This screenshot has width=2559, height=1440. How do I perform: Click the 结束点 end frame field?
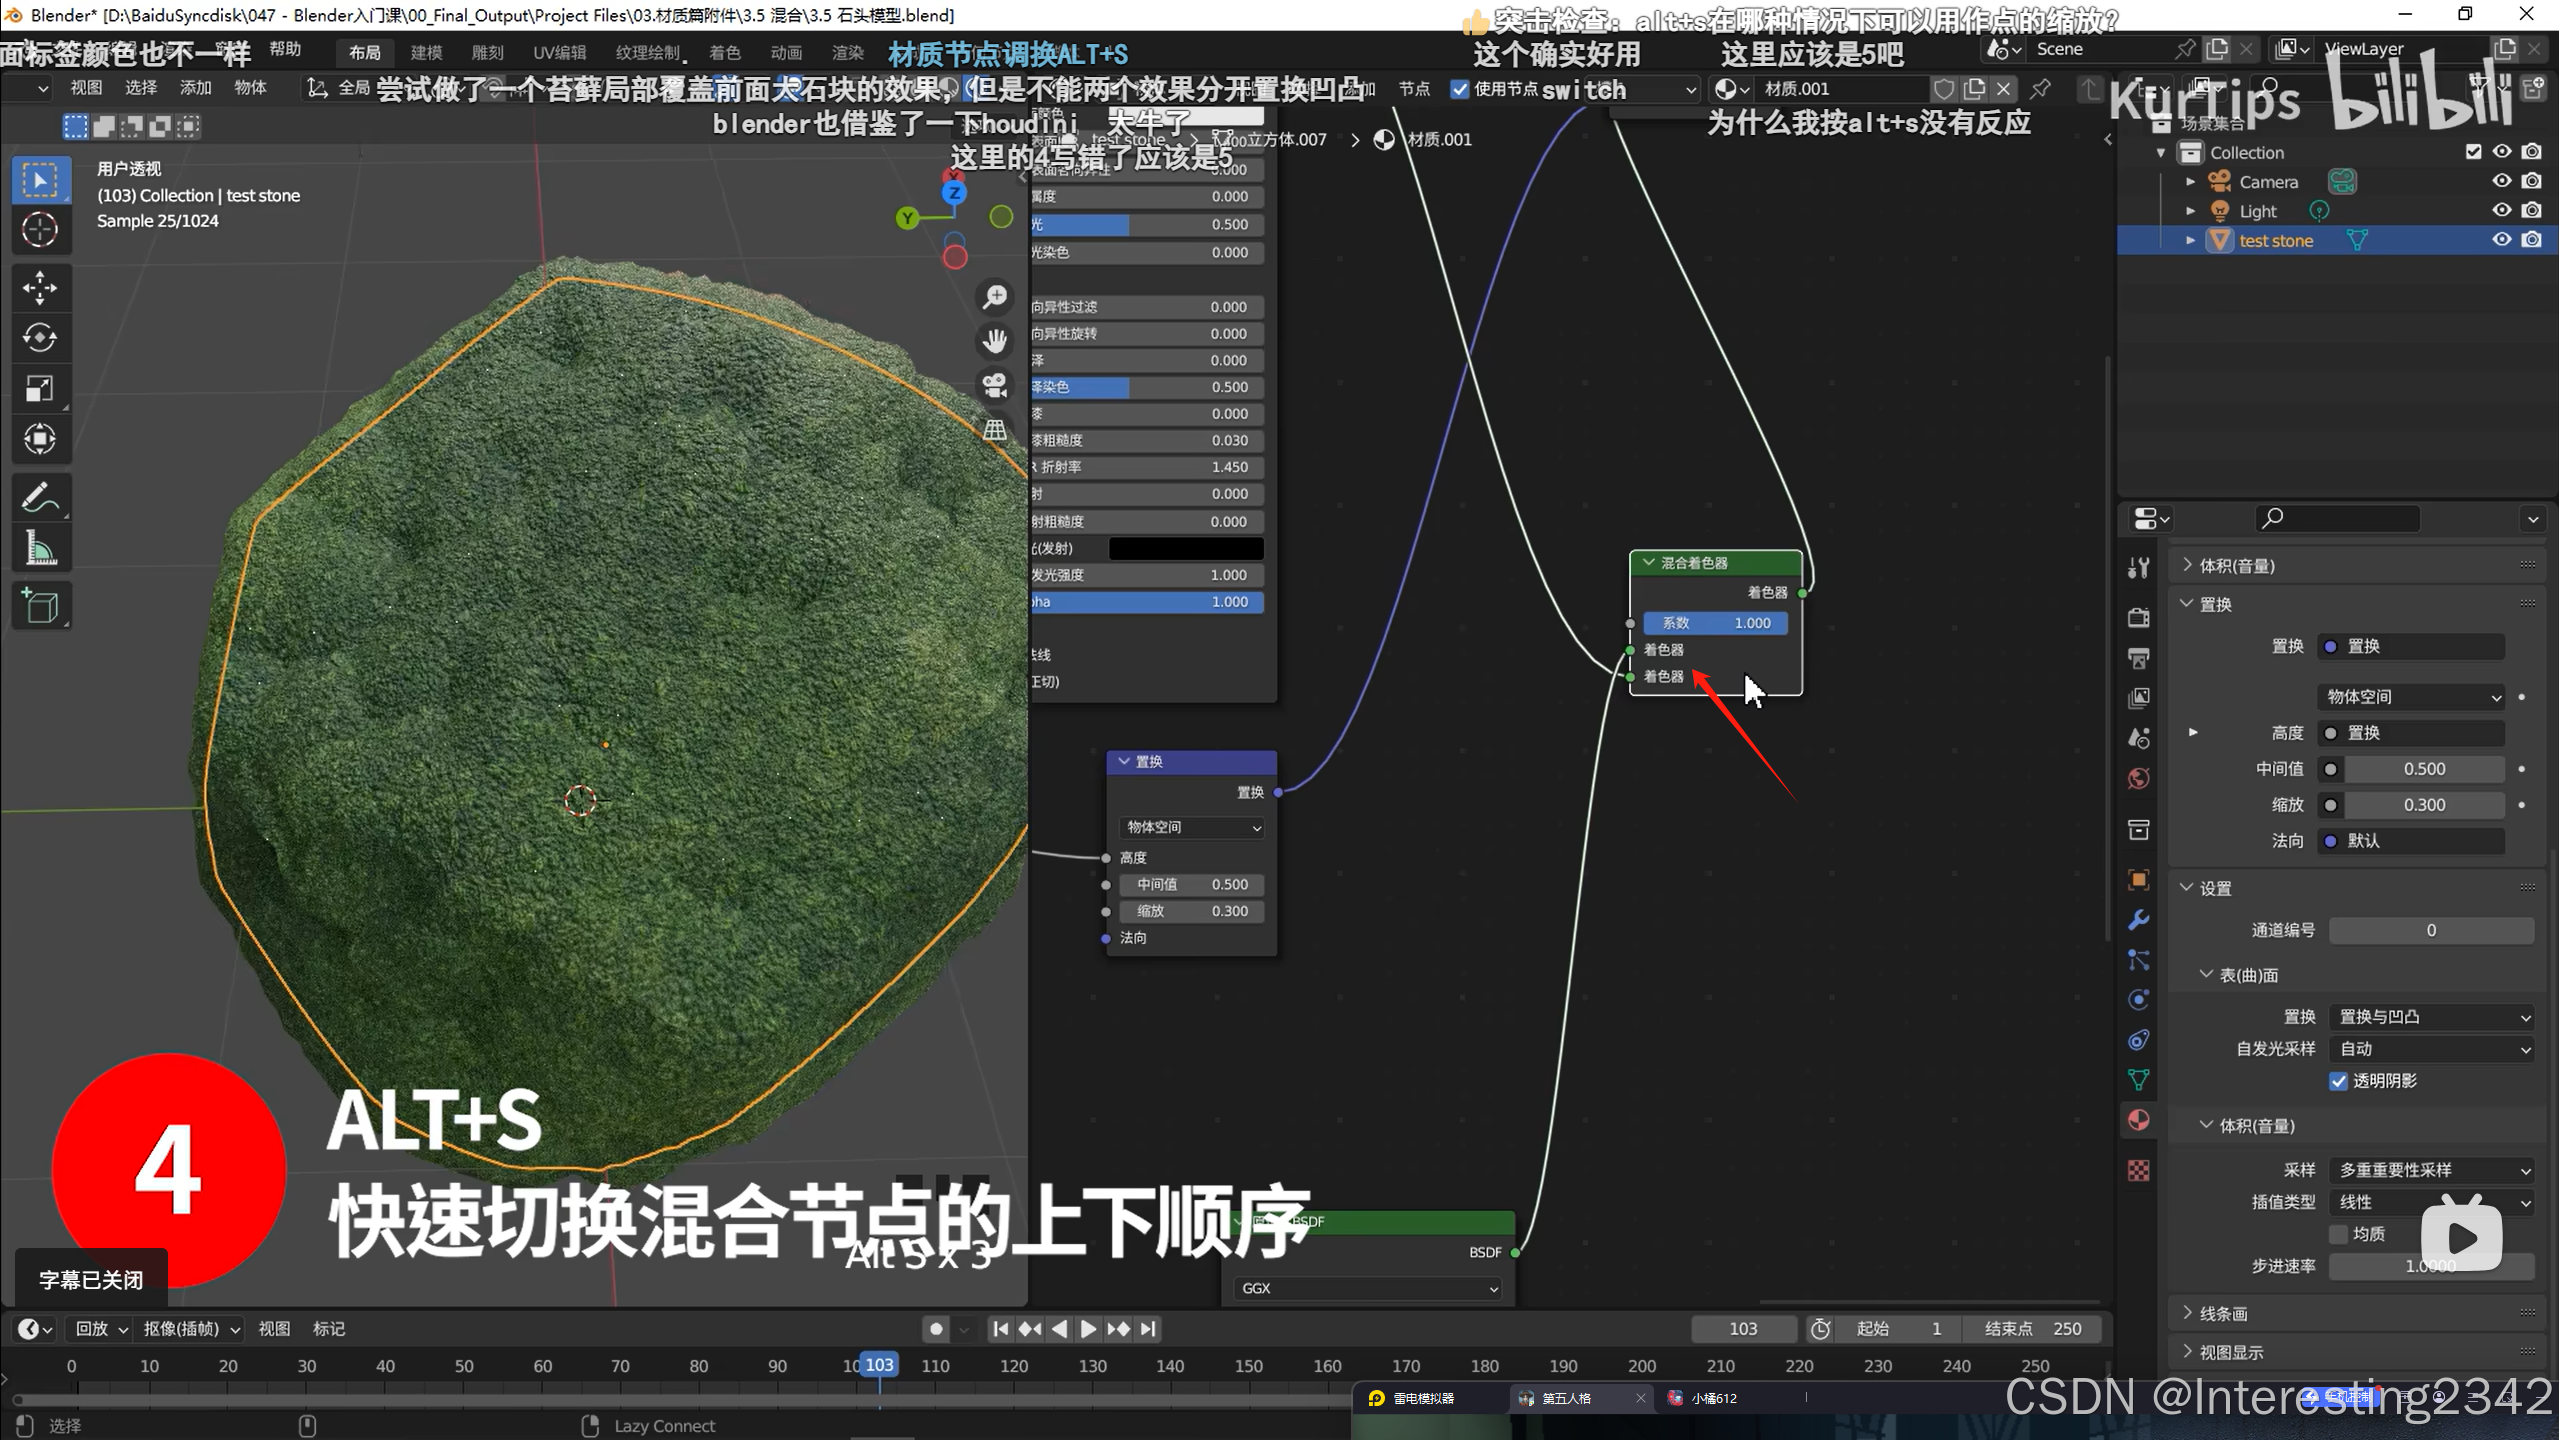pyautogui.click(x=2032, y=1329)
